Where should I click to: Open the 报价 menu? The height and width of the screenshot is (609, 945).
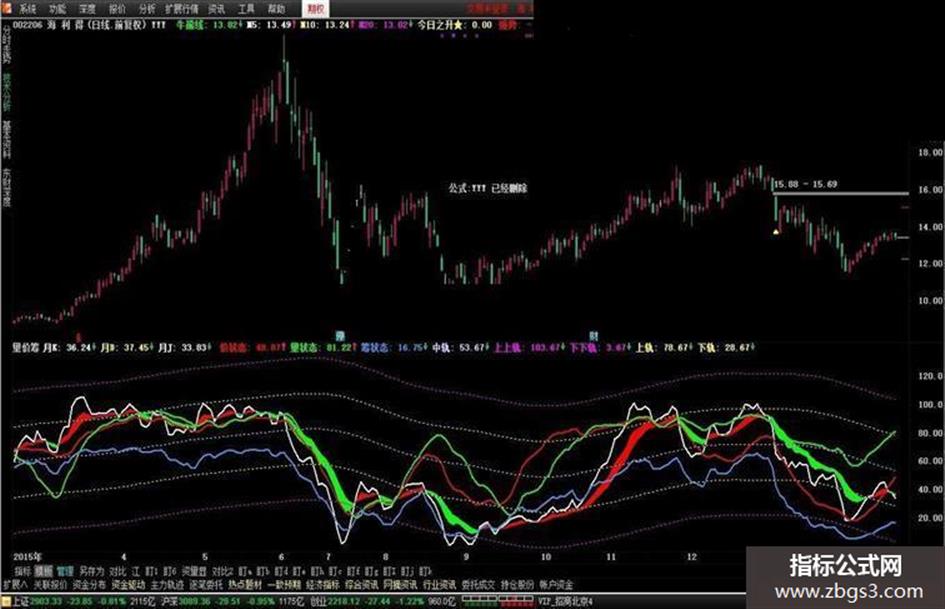118,9
